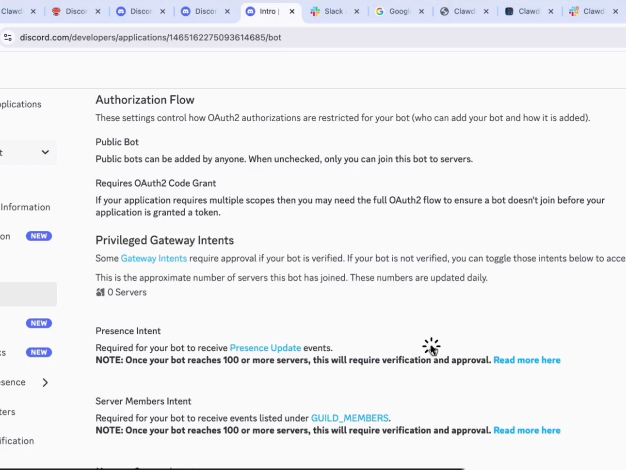Return to Applications list from the sidebar
Viewport: 626px width, 470px height.
(20, 104)
